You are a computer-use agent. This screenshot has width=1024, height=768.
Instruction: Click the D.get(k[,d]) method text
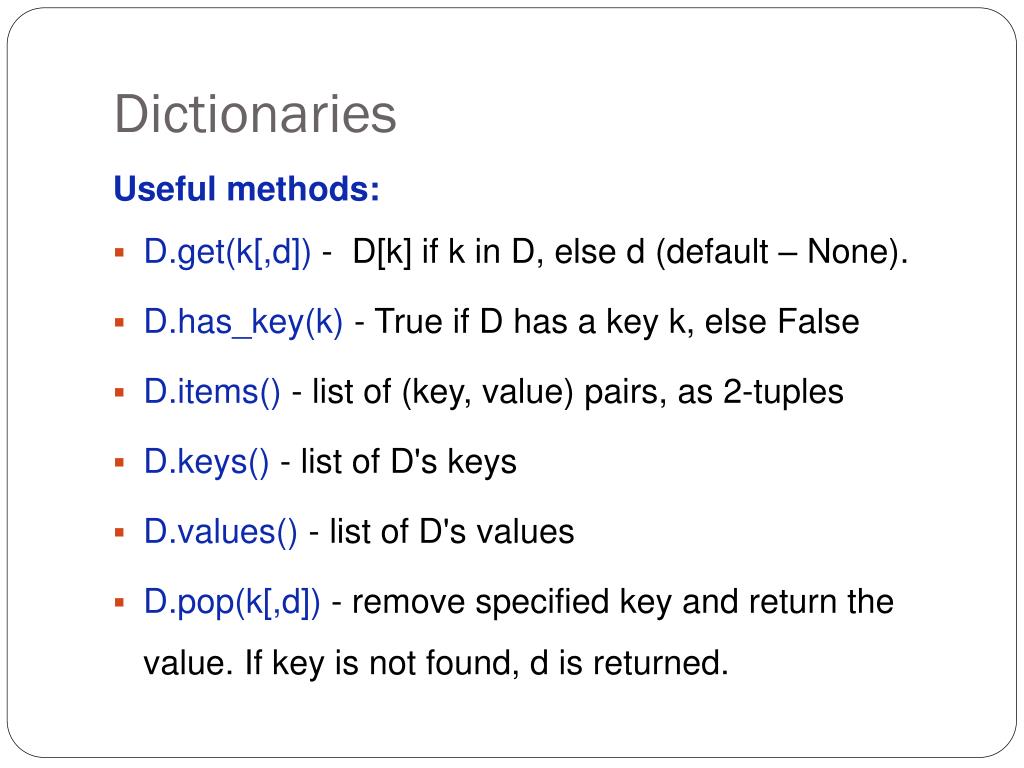227,252
